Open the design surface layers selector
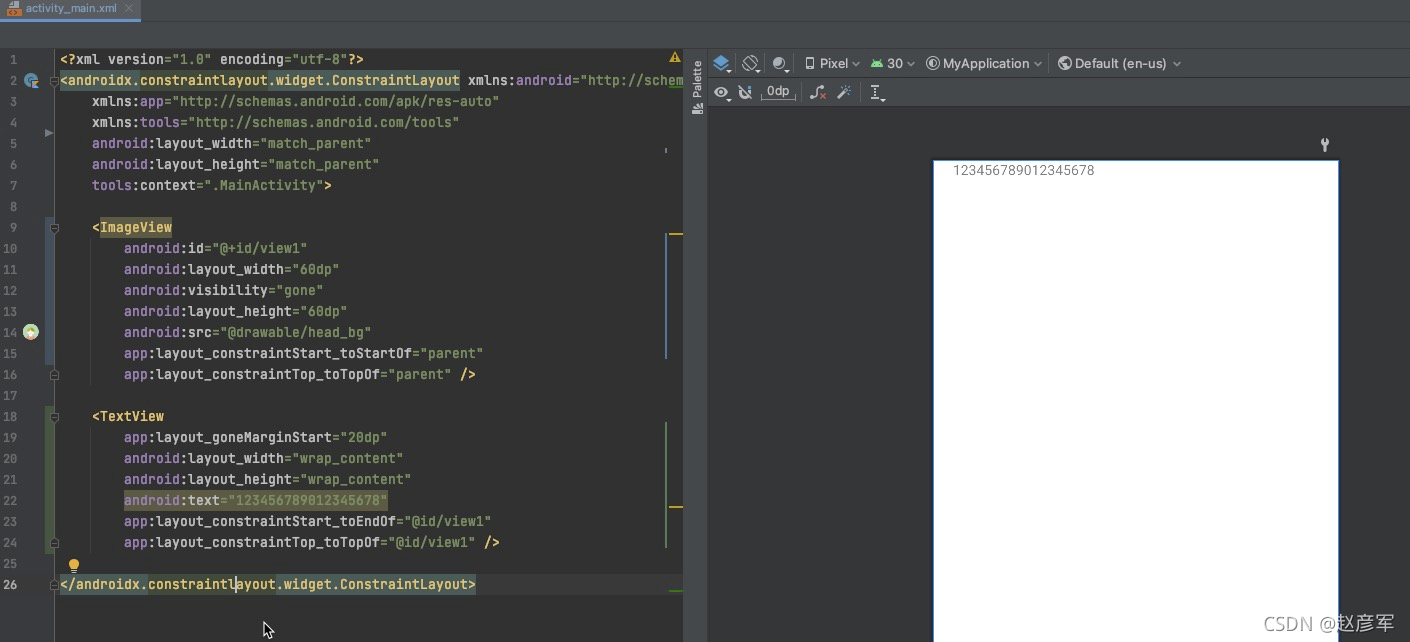The image size is (1410, 642). click(722, 63)
